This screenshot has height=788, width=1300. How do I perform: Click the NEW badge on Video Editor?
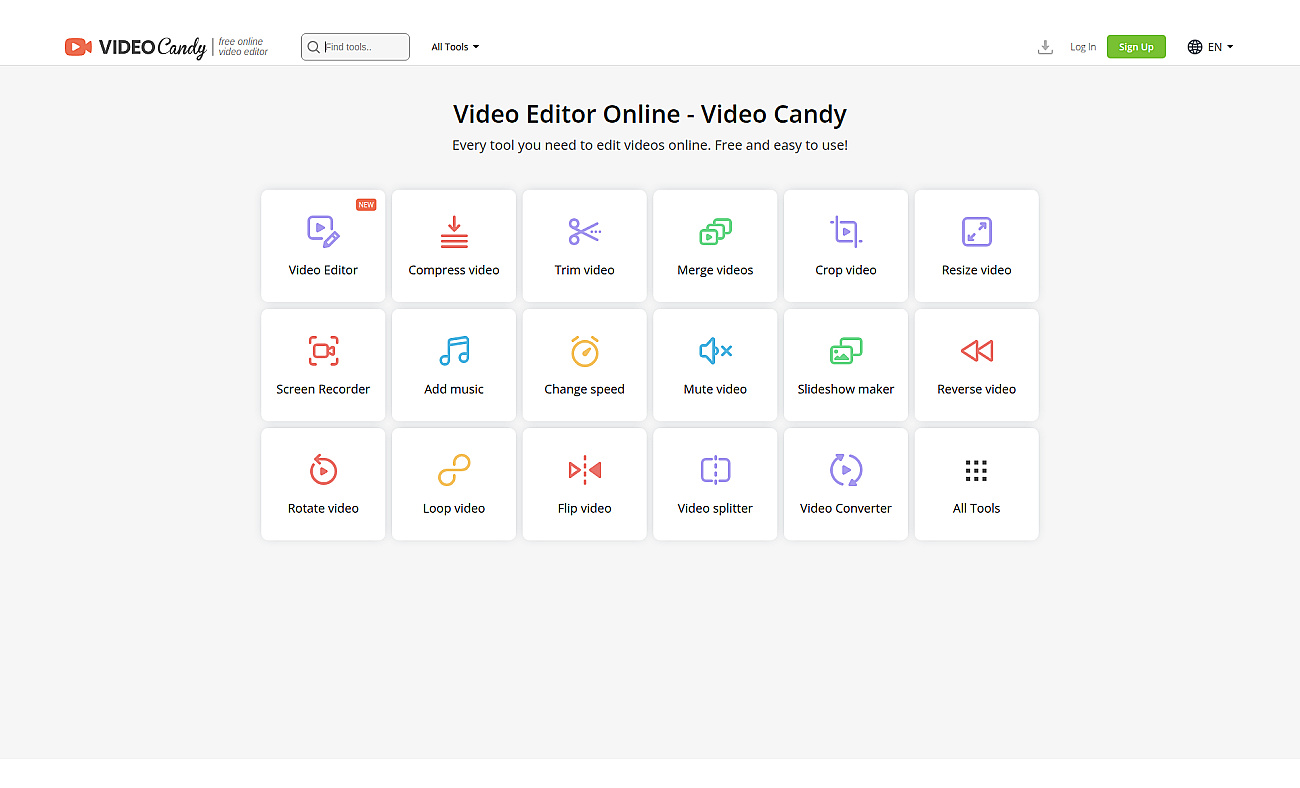click(x=366, y=205)
